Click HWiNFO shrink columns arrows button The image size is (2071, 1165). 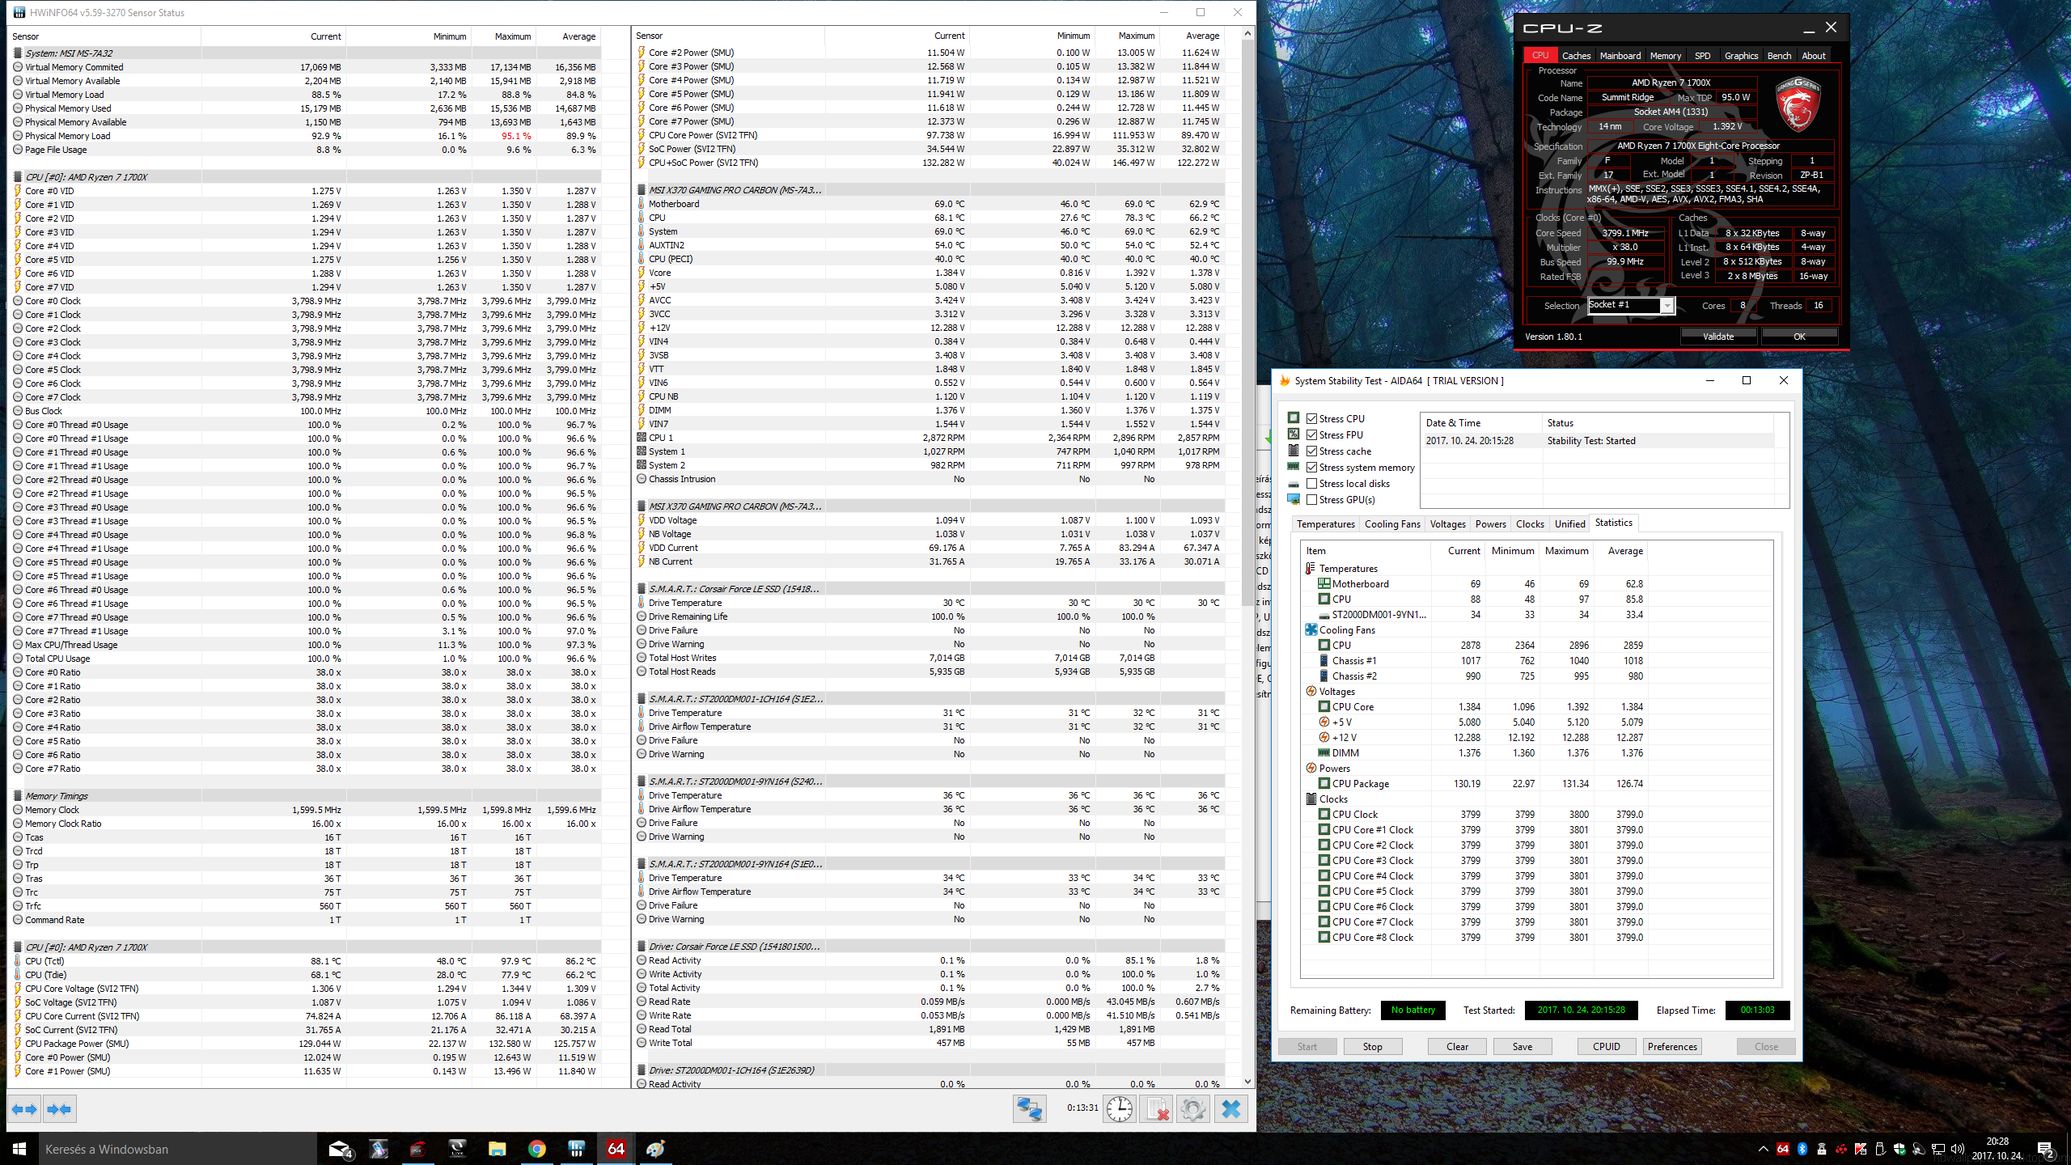[x=59, y=1109]
